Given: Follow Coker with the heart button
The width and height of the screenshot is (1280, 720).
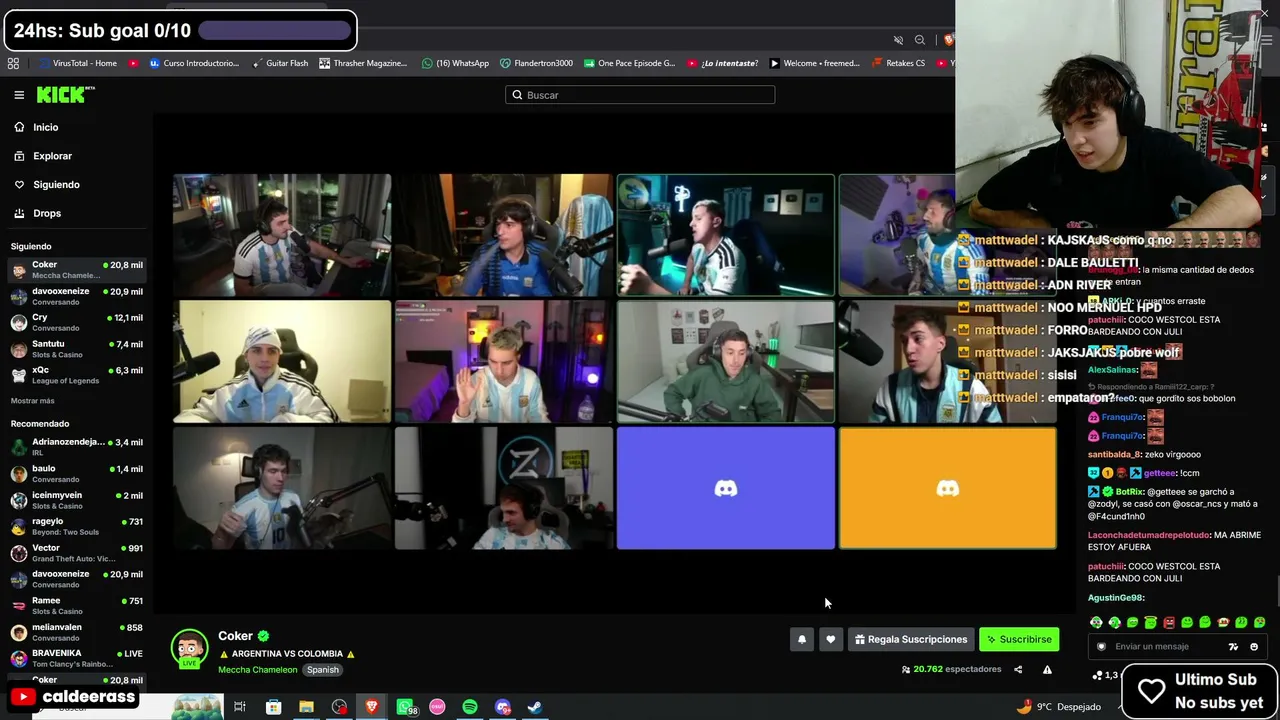Looking at the screenshot, I should coord(830,640).
